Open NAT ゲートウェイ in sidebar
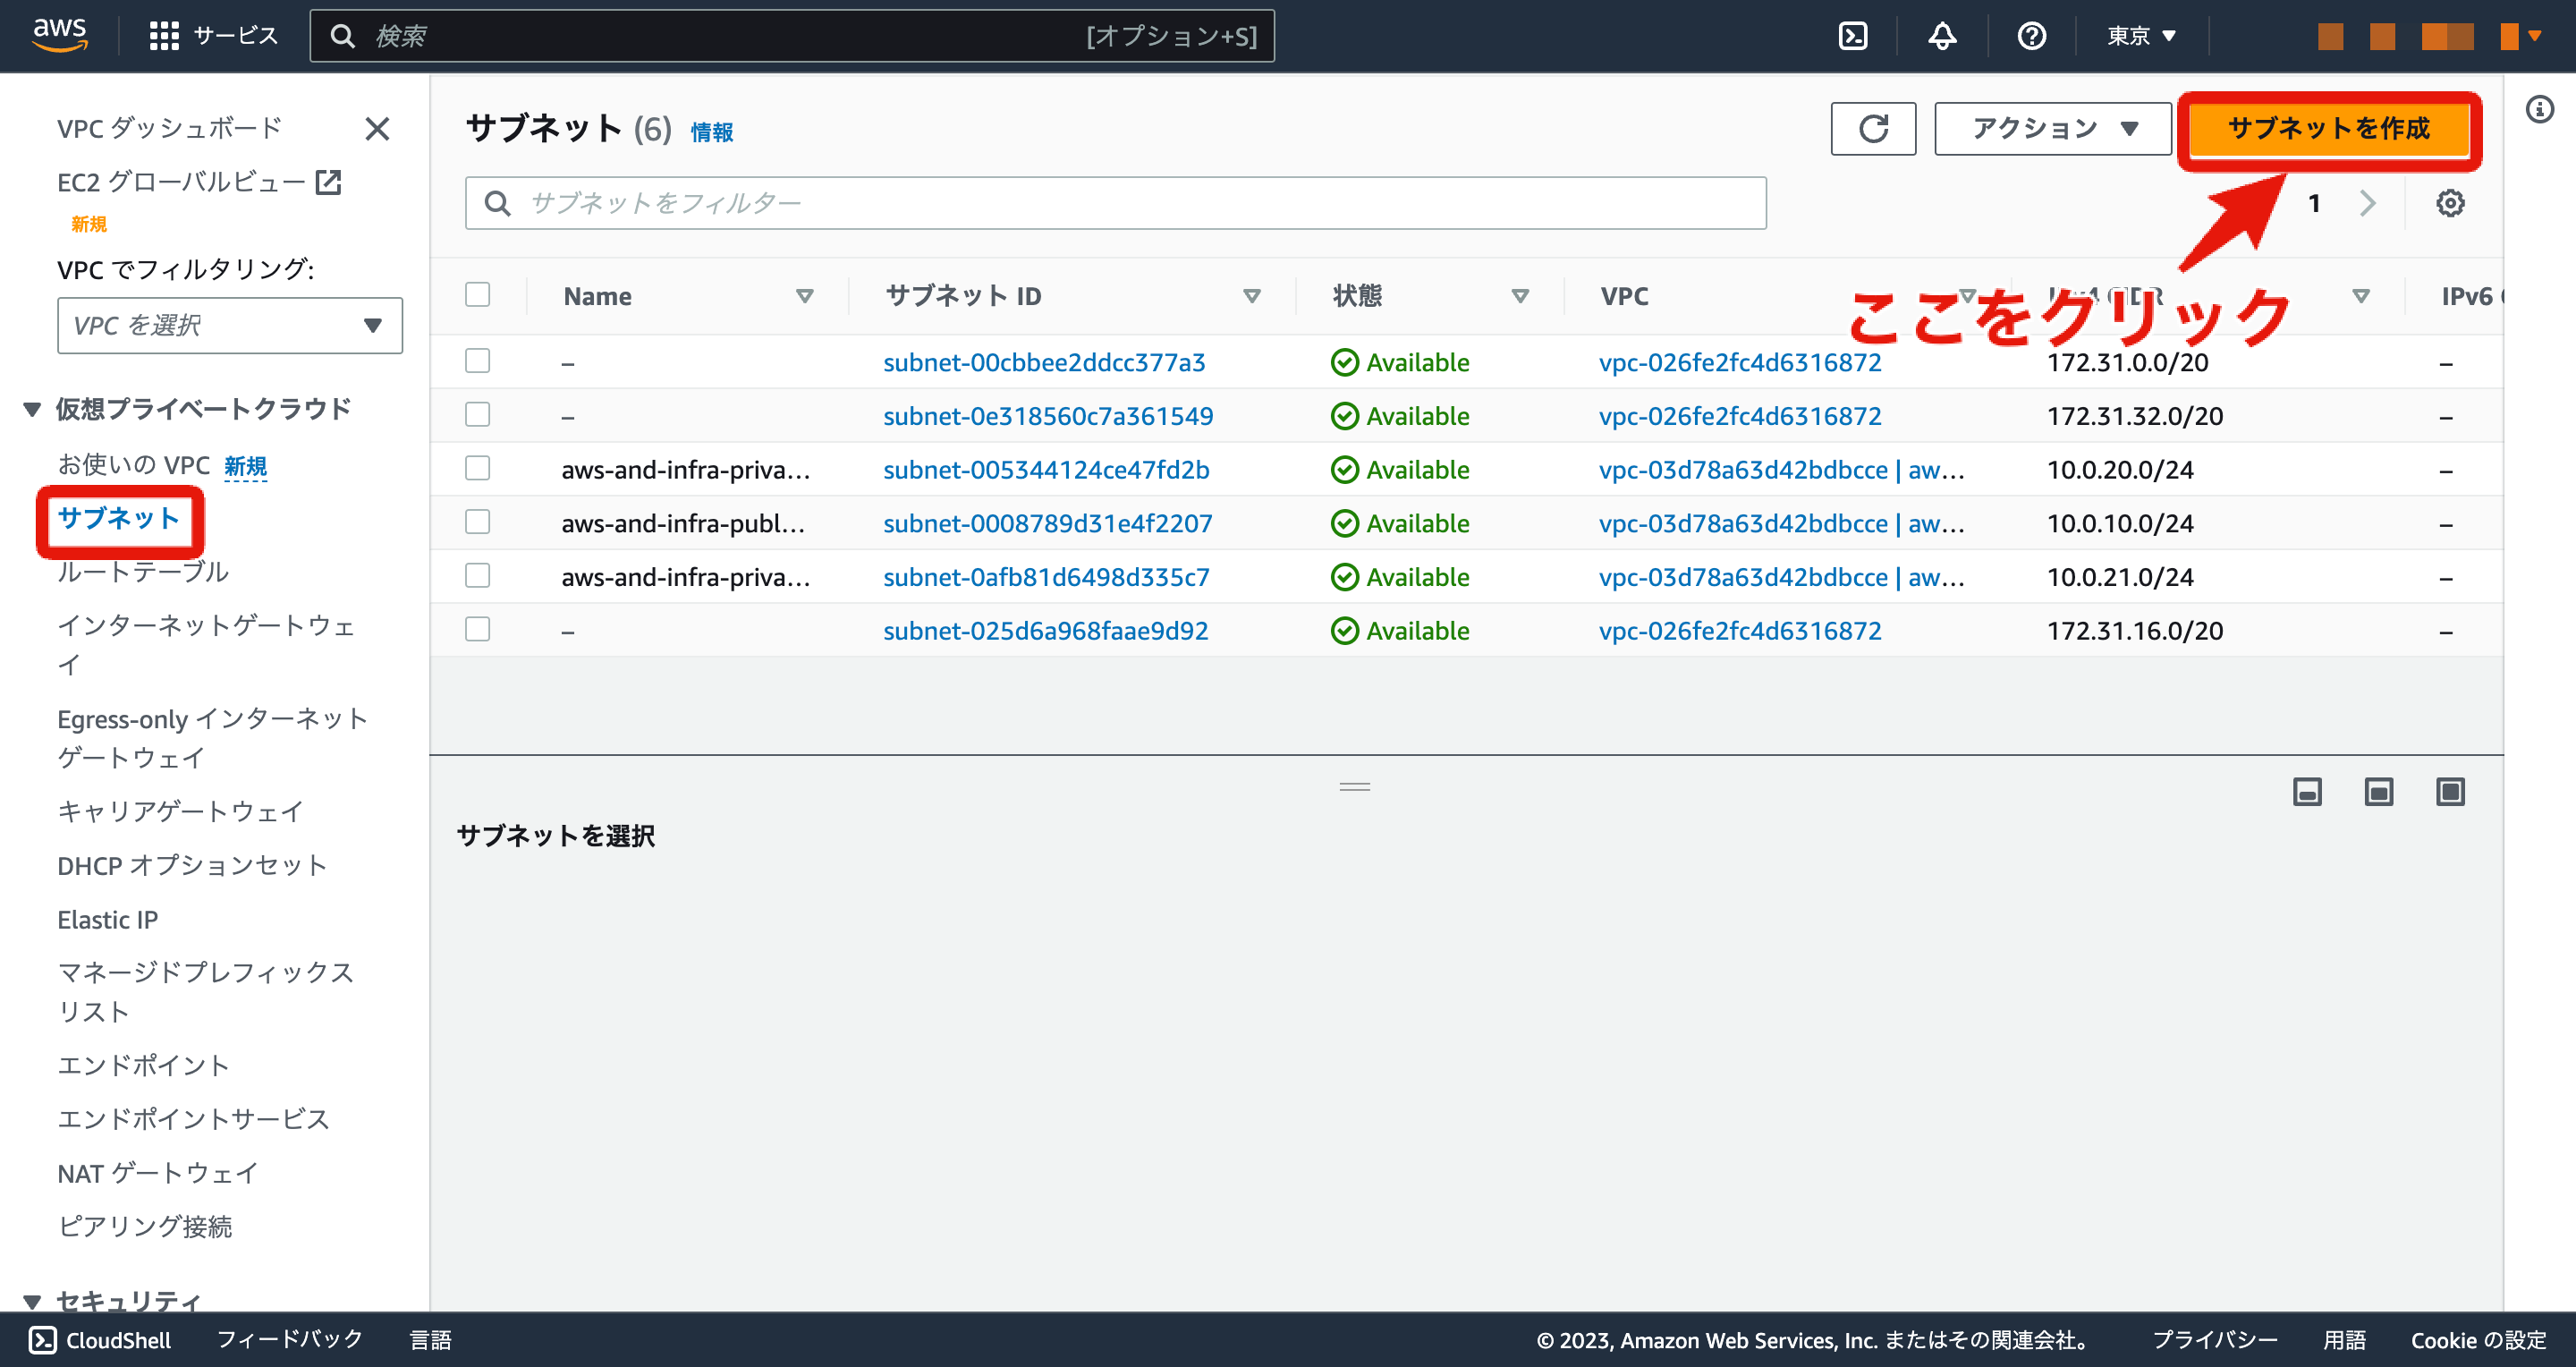Screen dimensions: 2576x1367 click(x=158, y=1172)
